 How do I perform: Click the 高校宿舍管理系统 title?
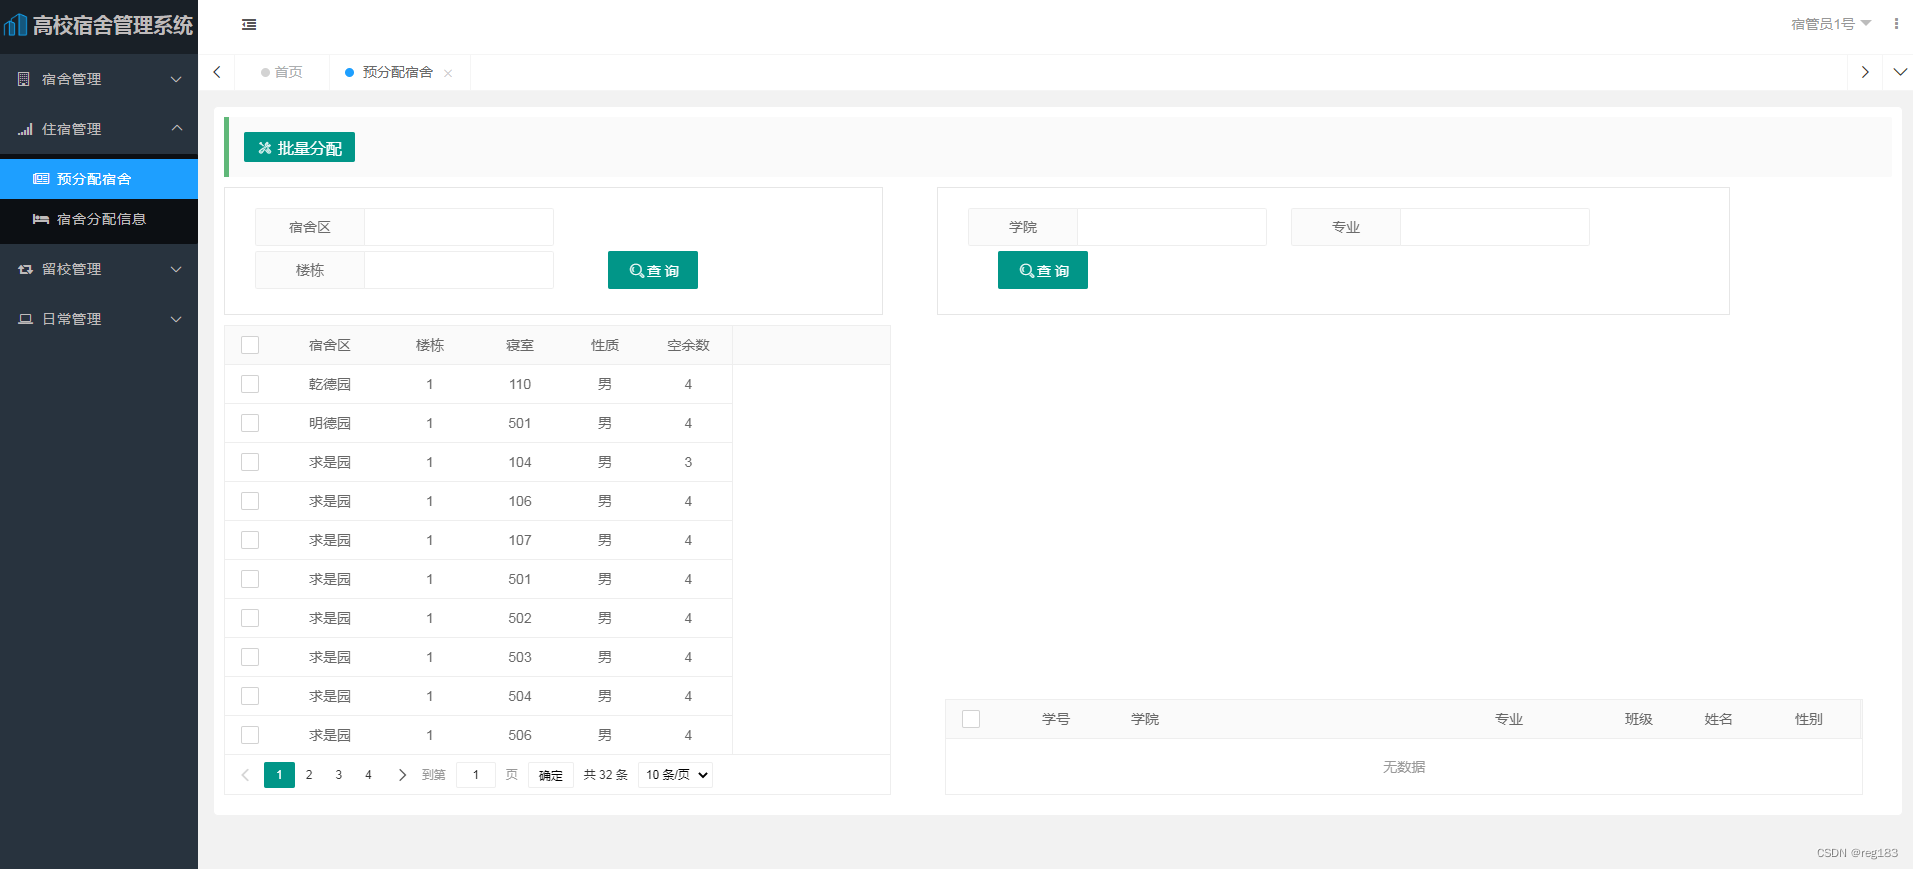click(113, 25)
